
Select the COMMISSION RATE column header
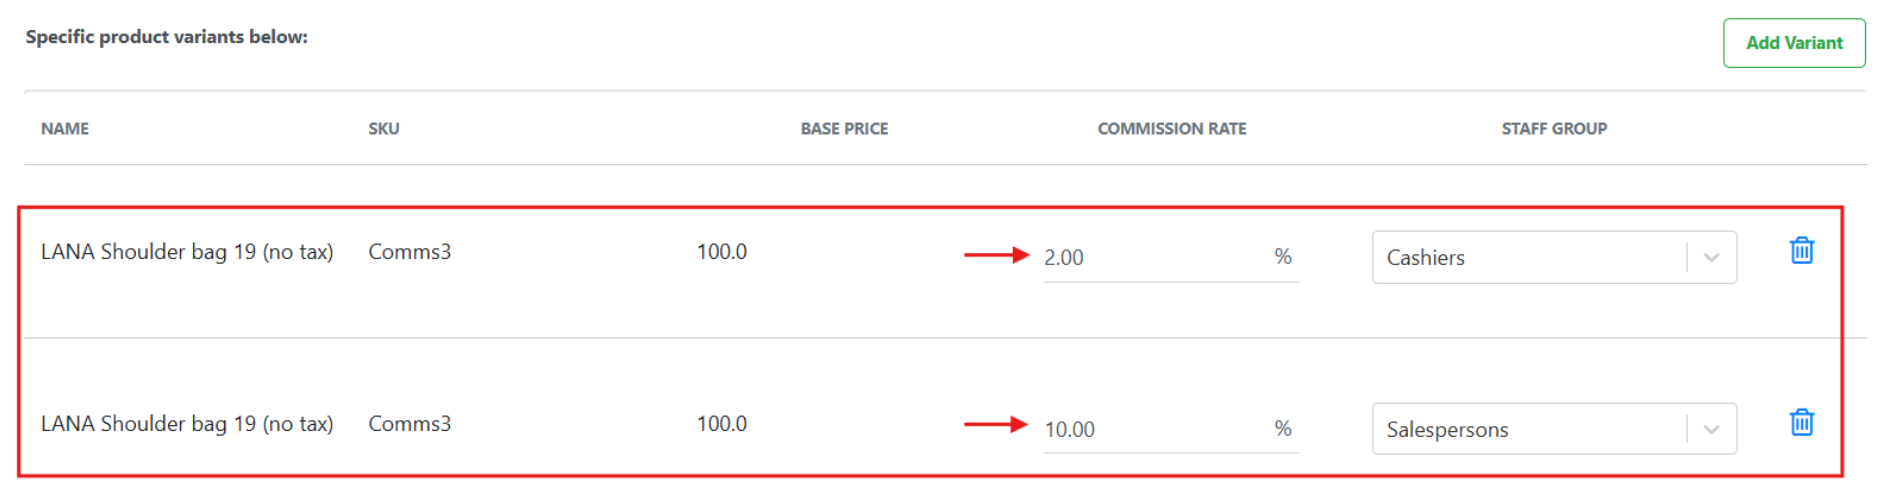click(x=1172, y=129)
